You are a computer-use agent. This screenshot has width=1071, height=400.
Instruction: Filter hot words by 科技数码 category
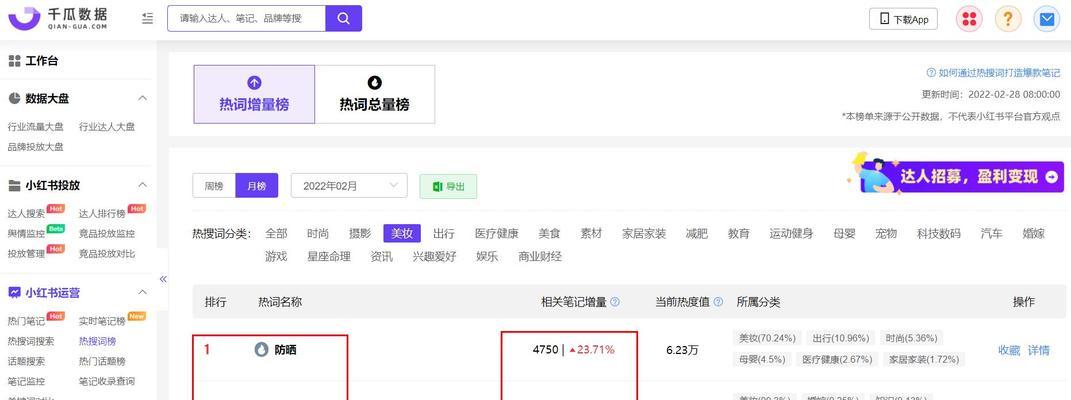(938, 233)
